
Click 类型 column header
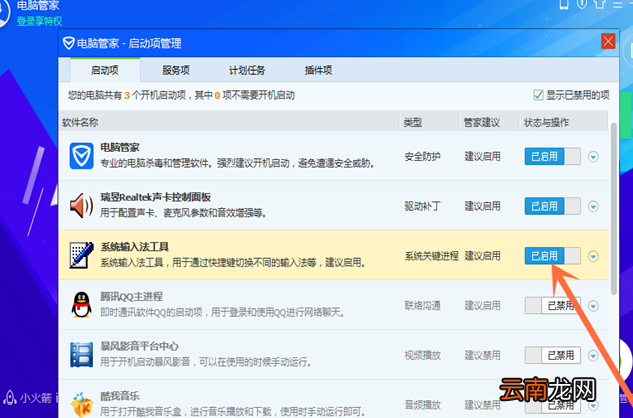pos(413,122)
